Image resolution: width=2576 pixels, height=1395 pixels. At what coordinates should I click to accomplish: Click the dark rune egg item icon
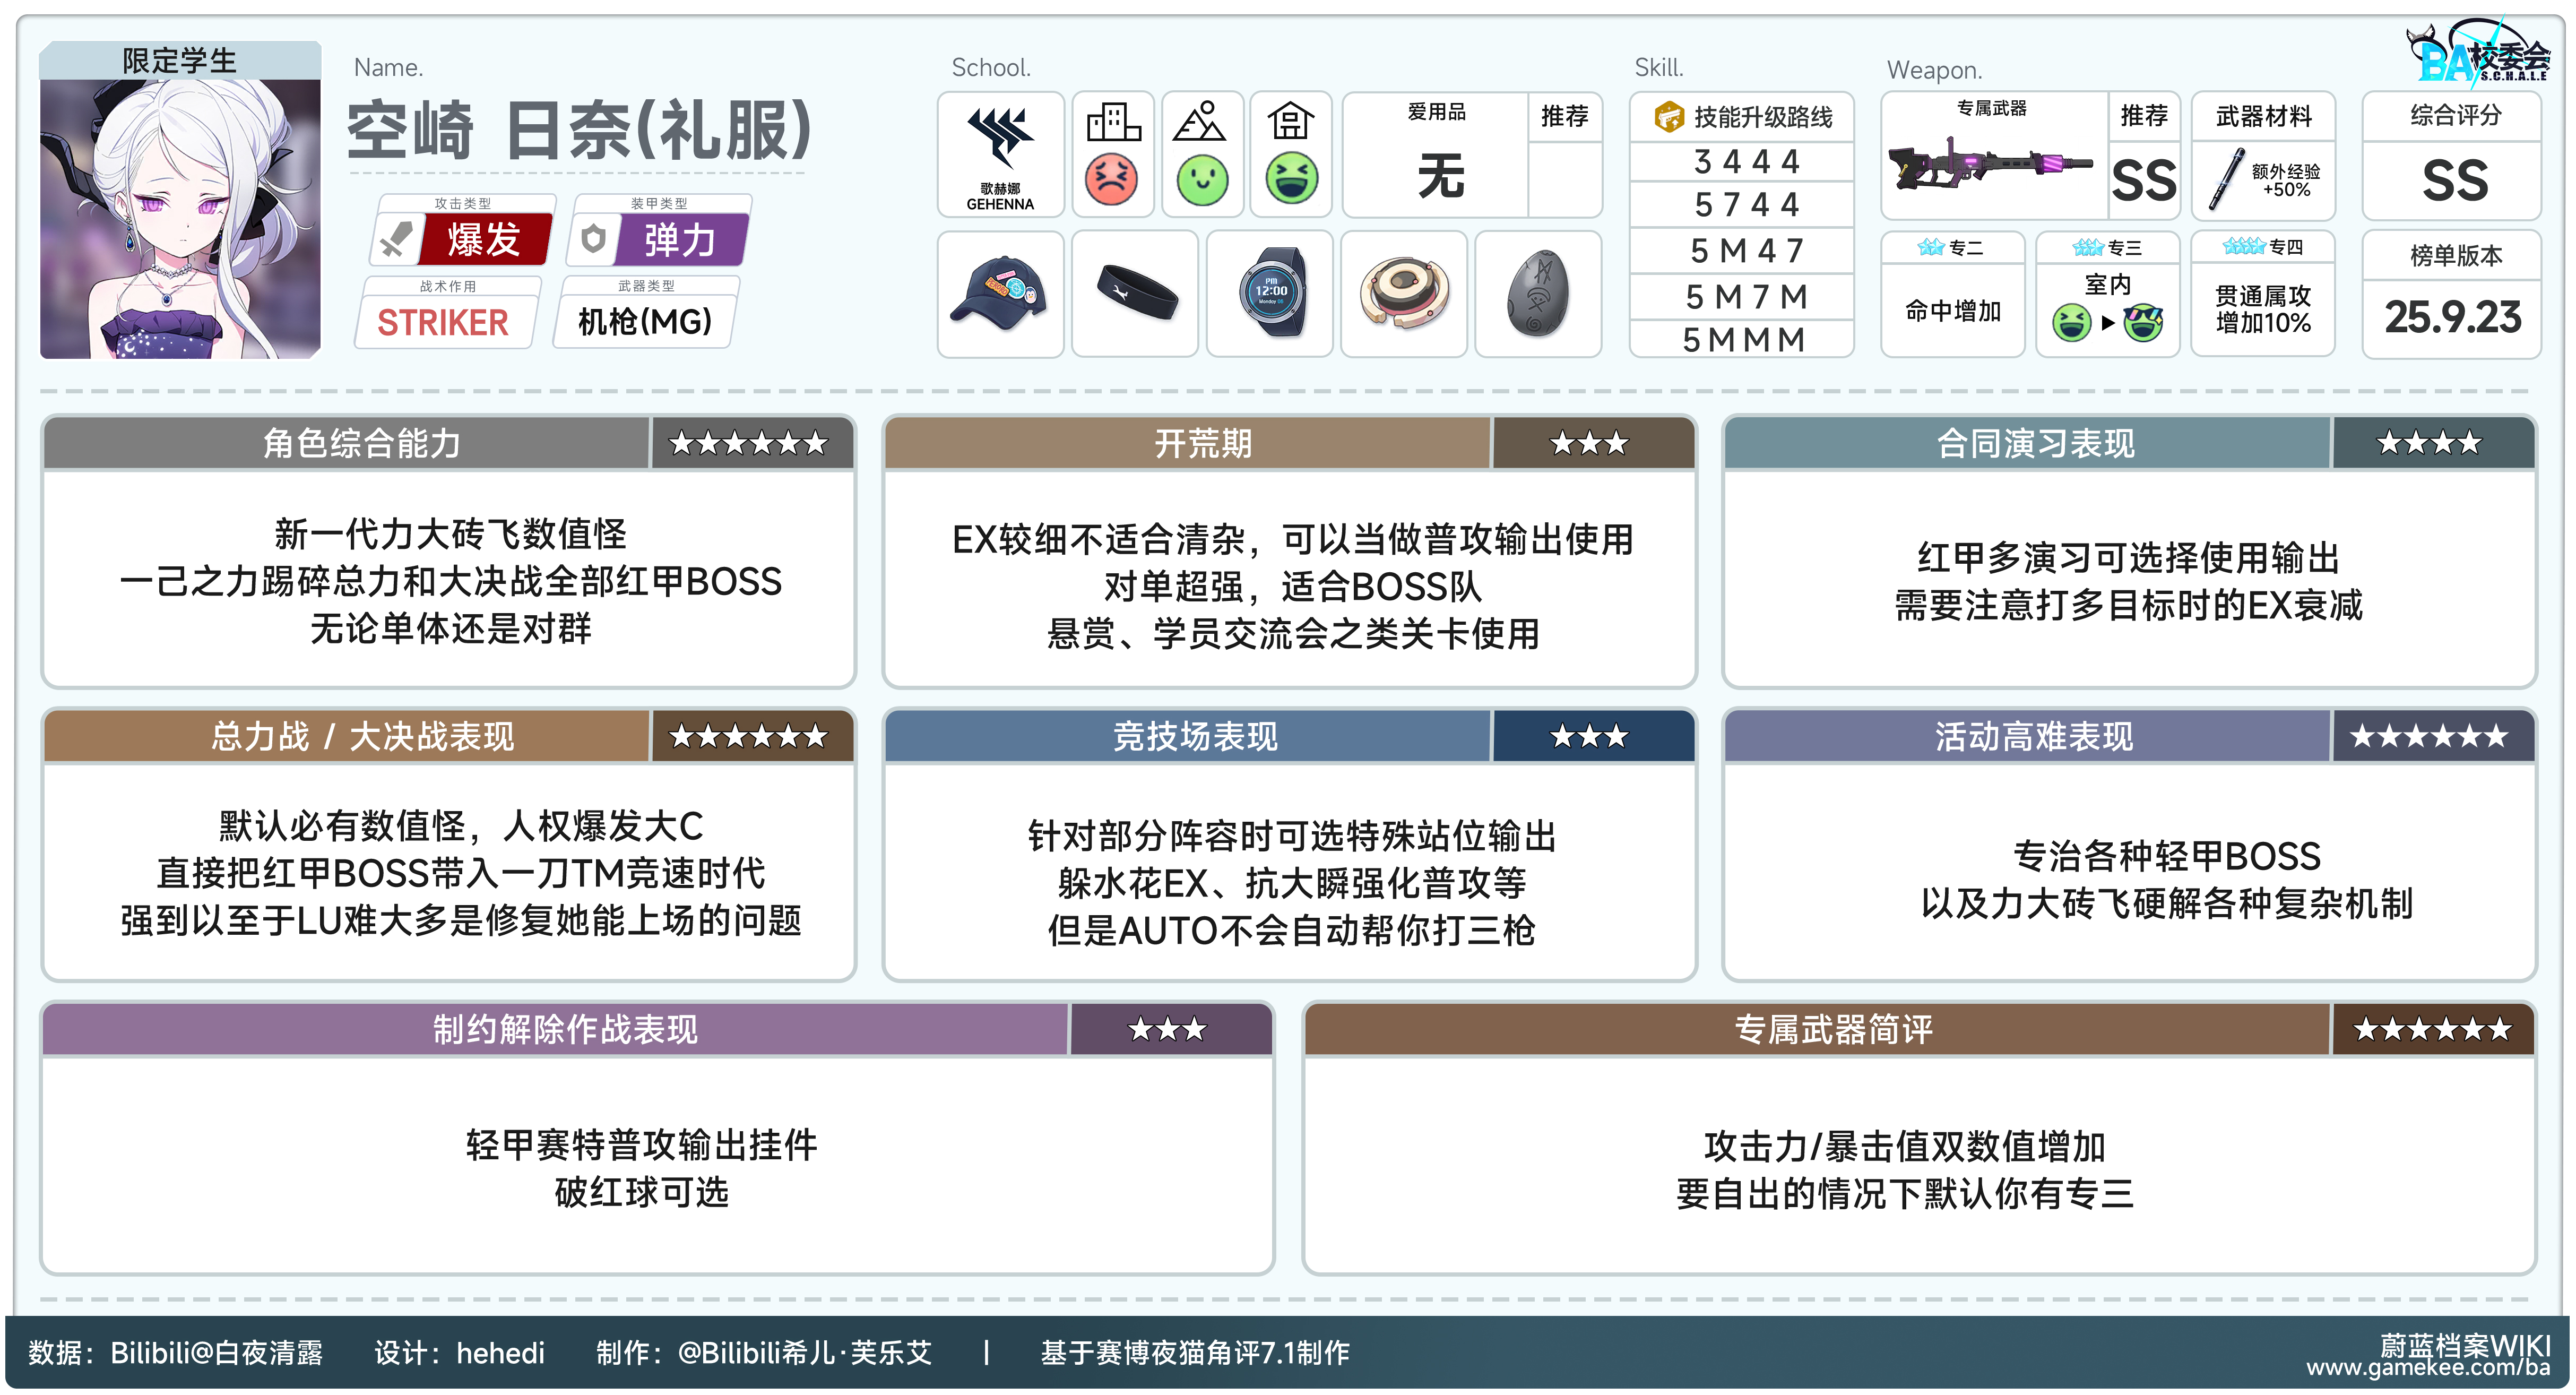1537,293
